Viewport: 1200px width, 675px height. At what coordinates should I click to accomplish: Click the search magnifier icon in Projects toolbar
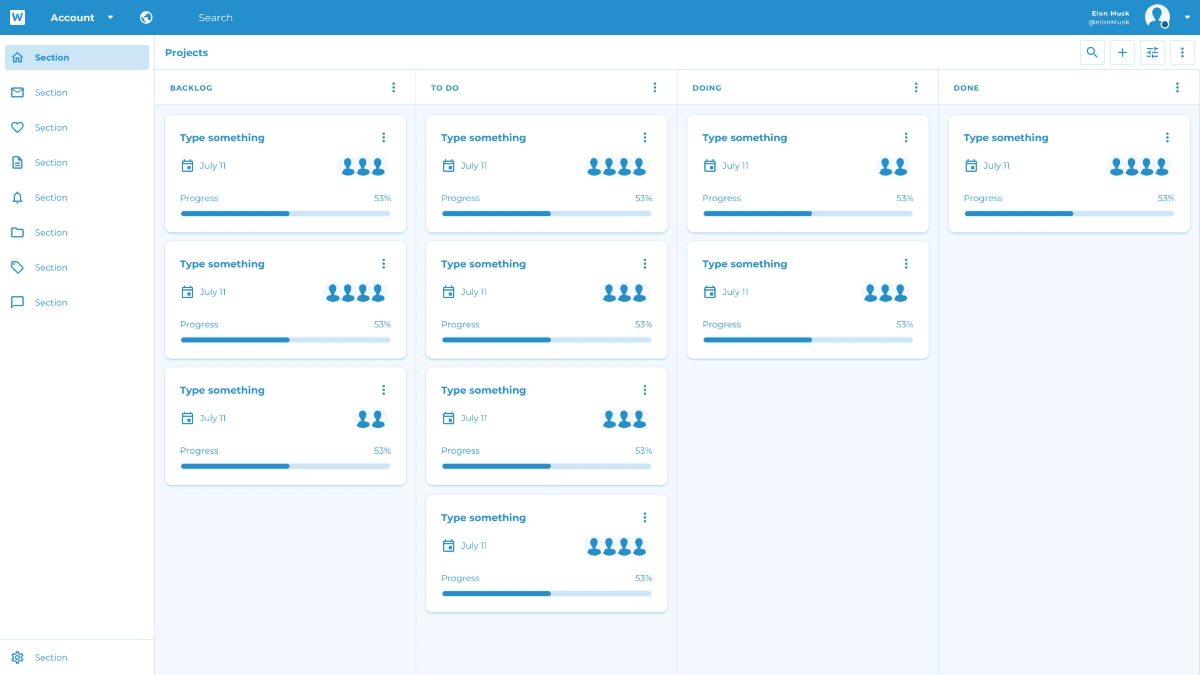point(1092,53)
